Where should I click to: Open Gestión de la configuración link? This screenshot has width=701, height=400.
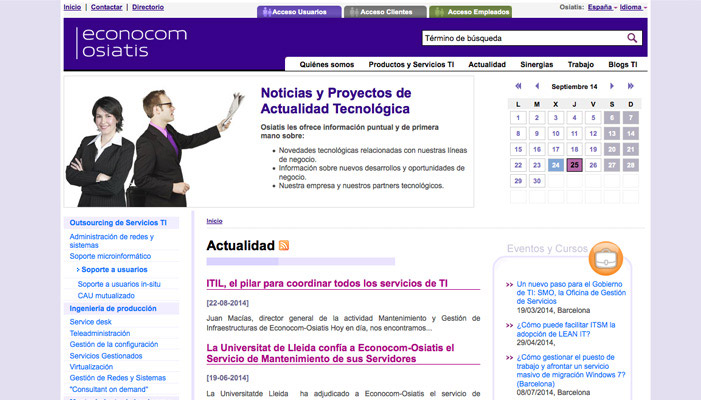114,344
